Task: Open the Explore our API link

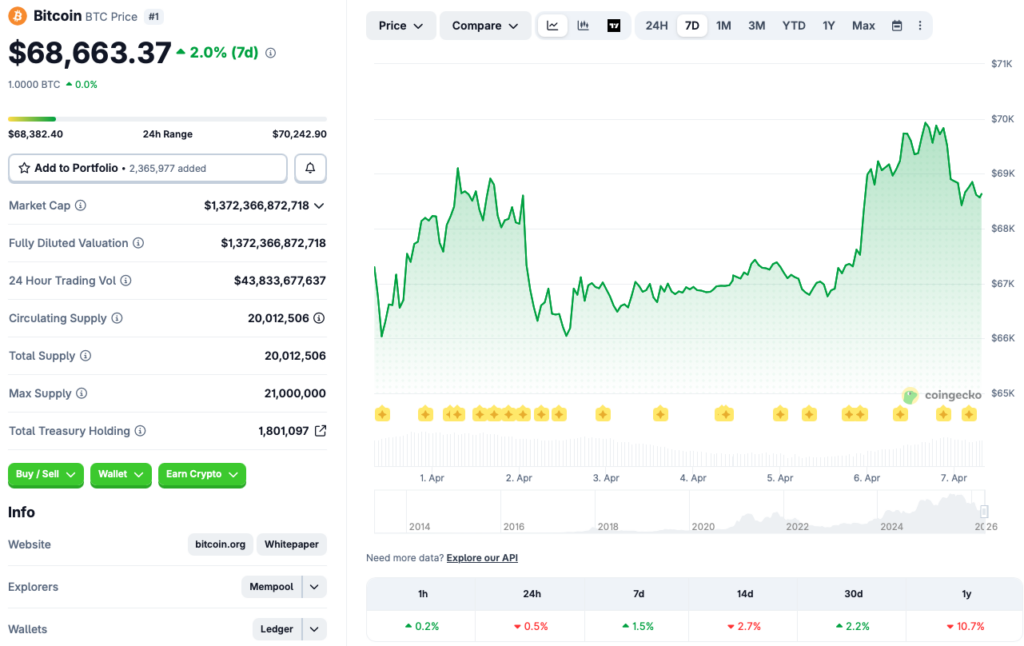Action: click(x=481, y=557)
